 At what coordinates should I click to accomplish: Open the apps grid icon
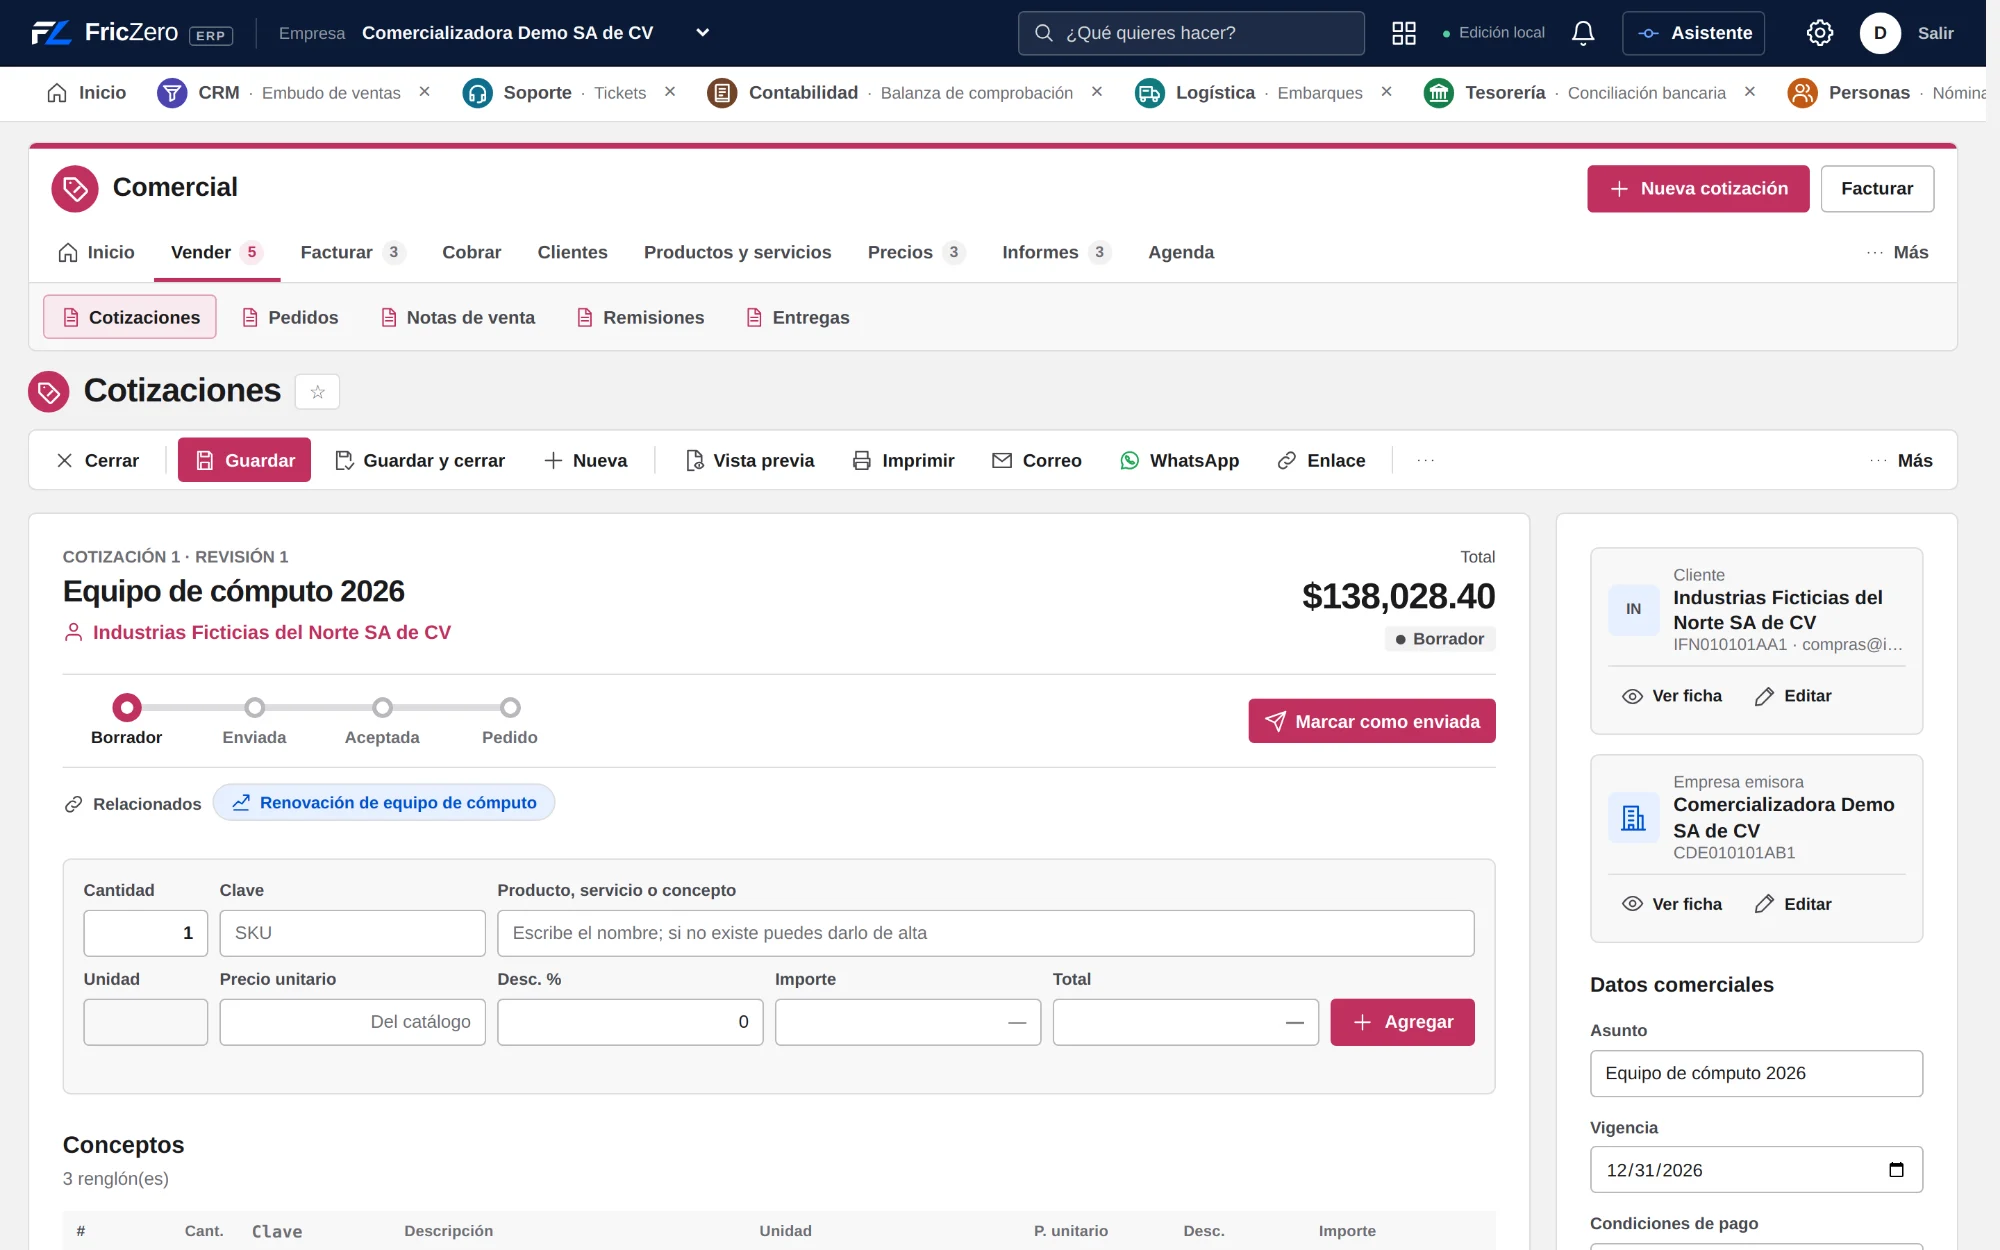coord(1404,33)
